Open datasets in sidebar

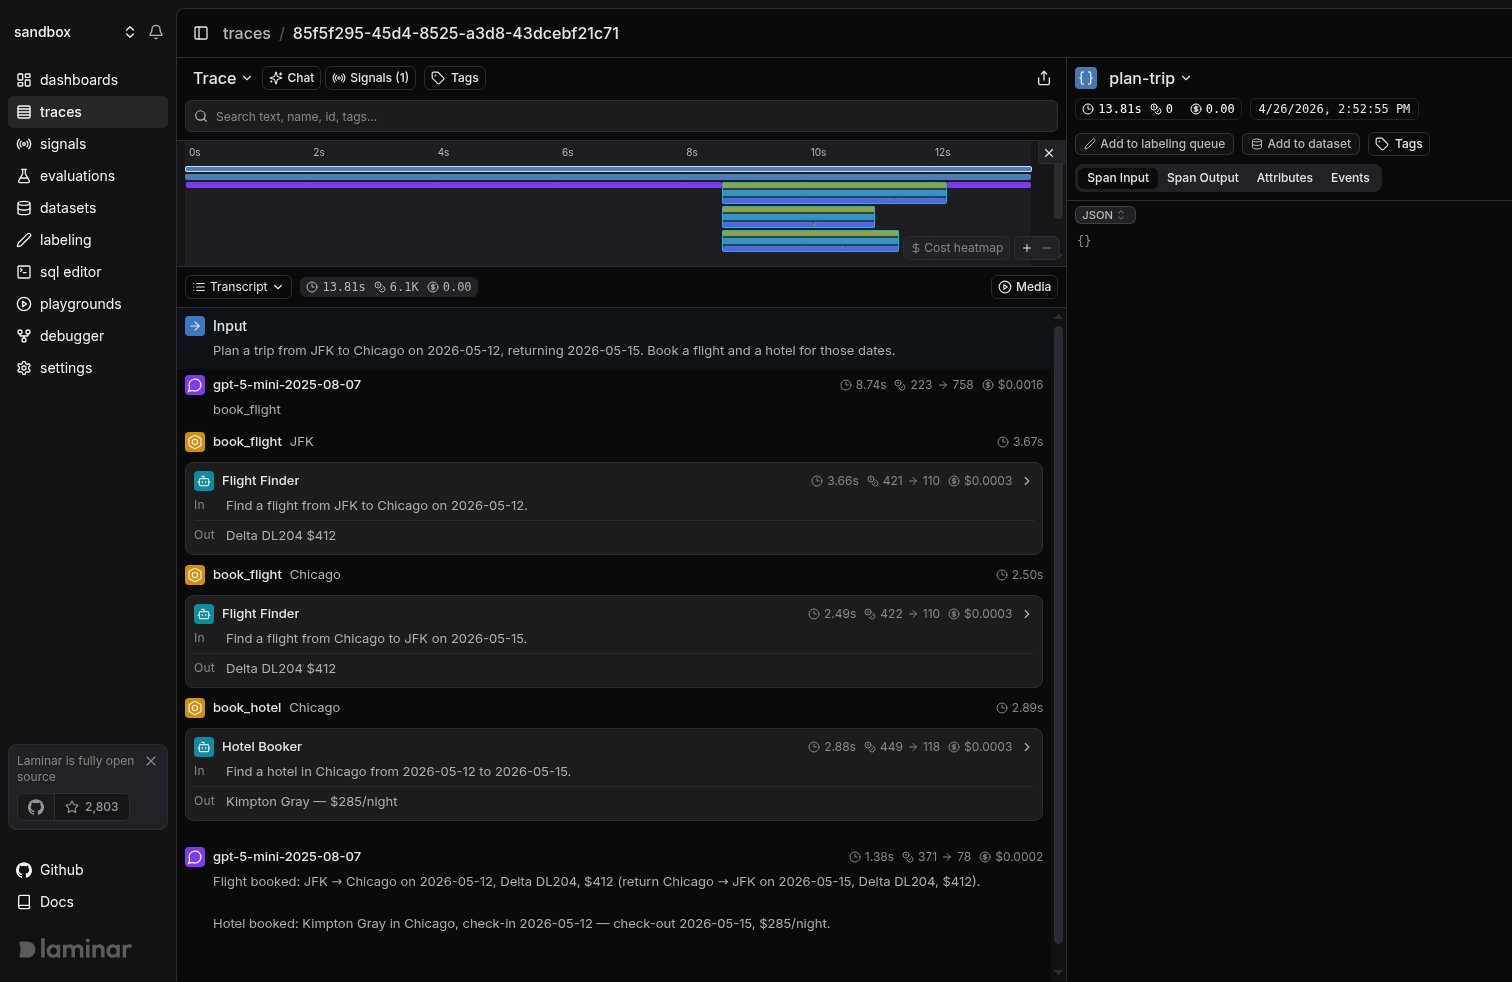(88, 208)
